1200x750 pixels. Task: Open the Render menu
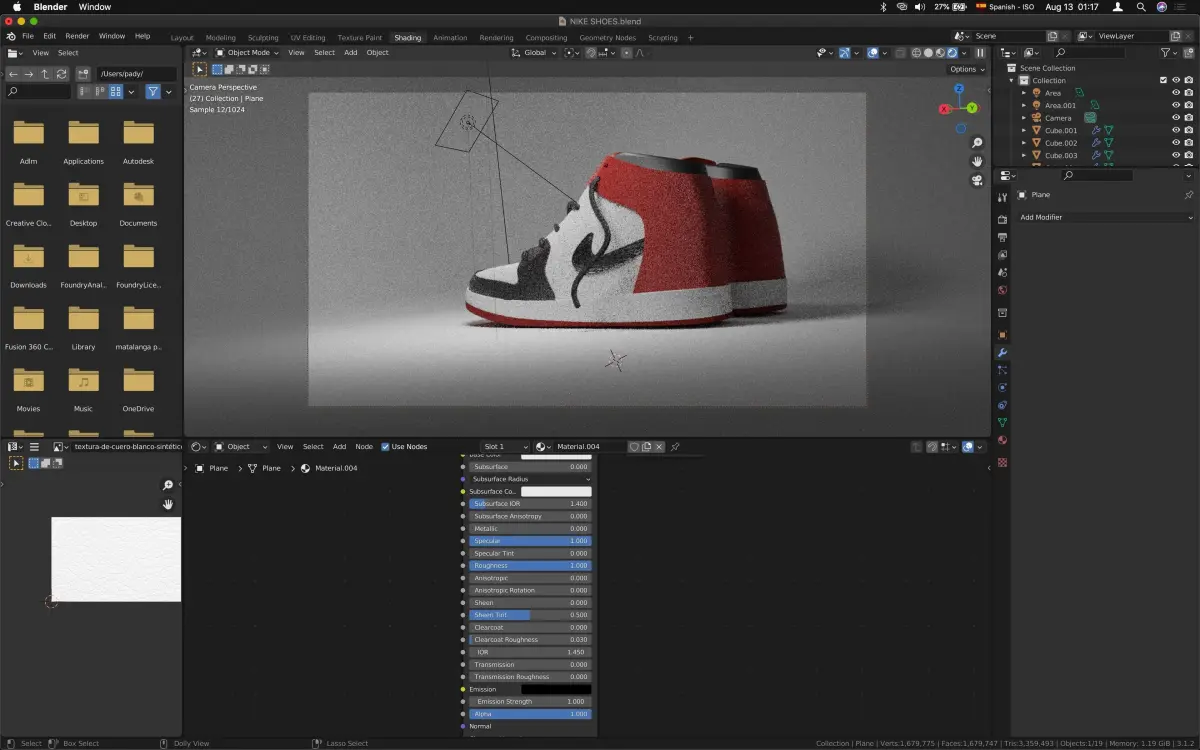point(77,36)
